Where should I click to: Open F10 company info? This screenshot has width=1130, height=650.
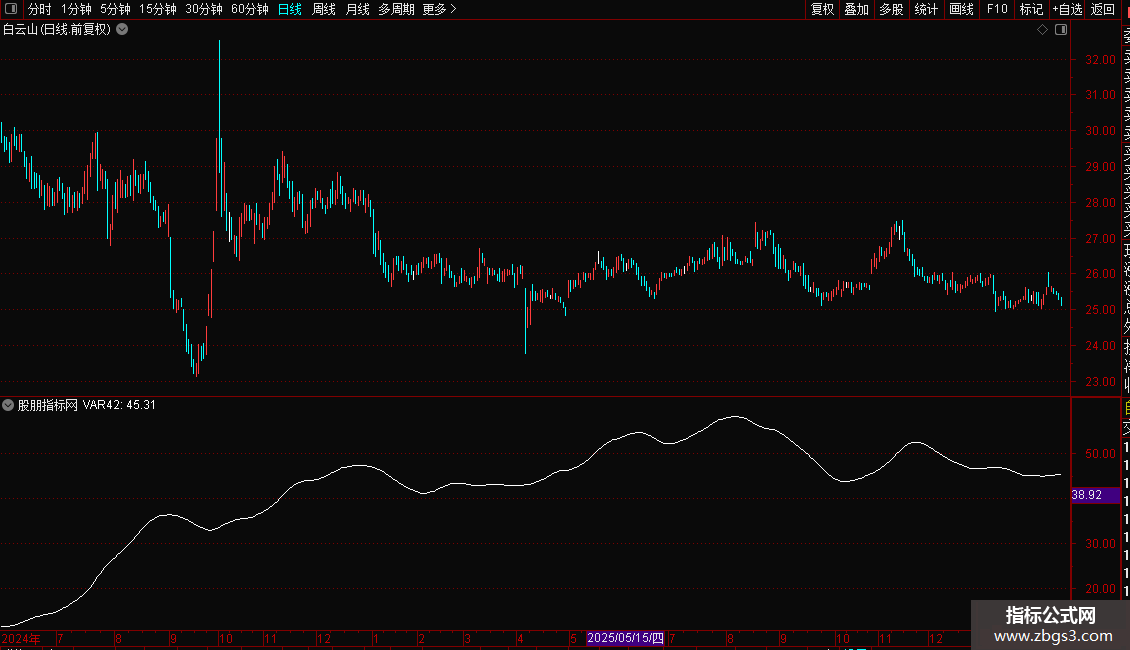point(997,9)
